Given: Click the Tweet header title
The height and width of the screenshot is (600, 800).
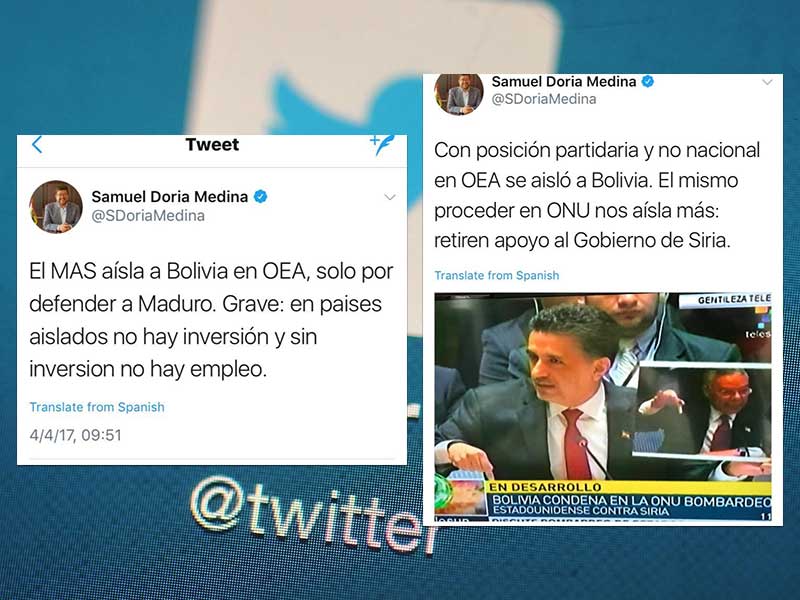Looking at the screenshot, I should 212,144.
